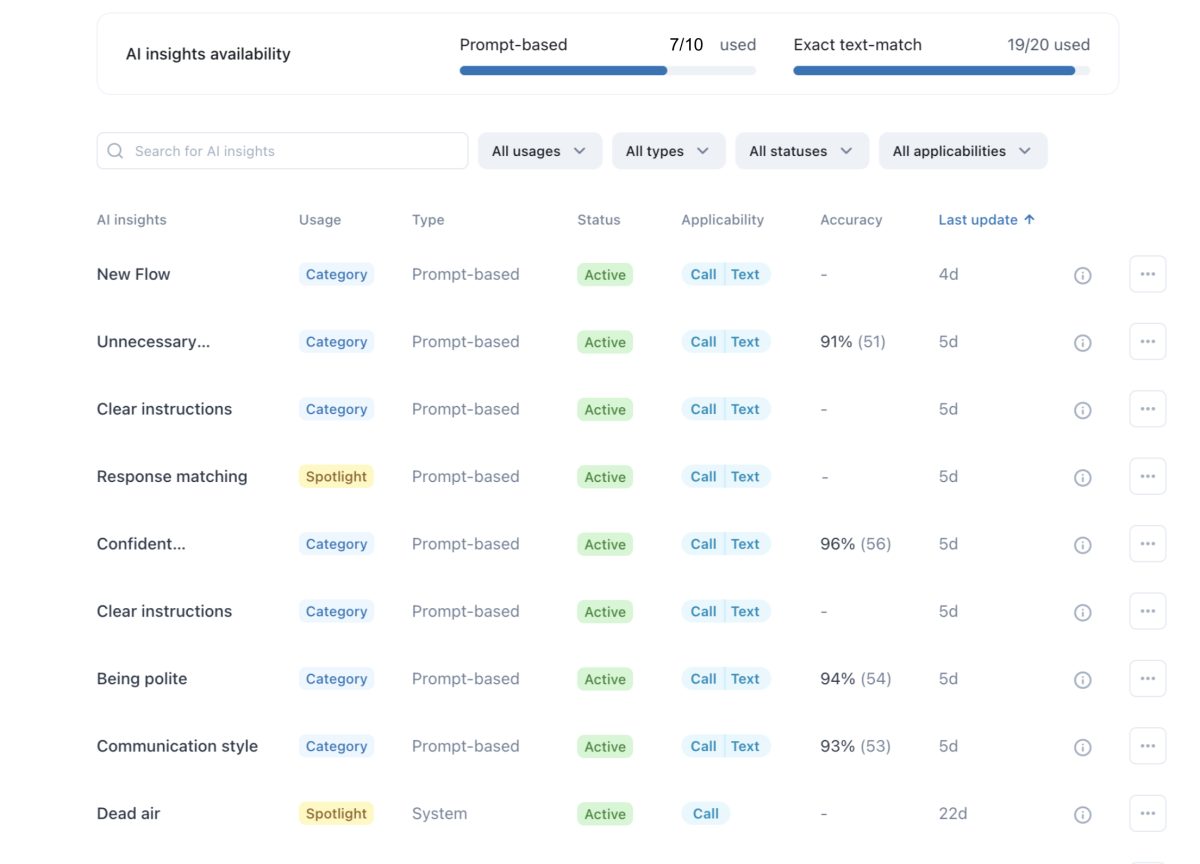Click the Status column header
The height and width of the screenshot is (864, 1200).
pyautogui.click(x=599, y=220)
